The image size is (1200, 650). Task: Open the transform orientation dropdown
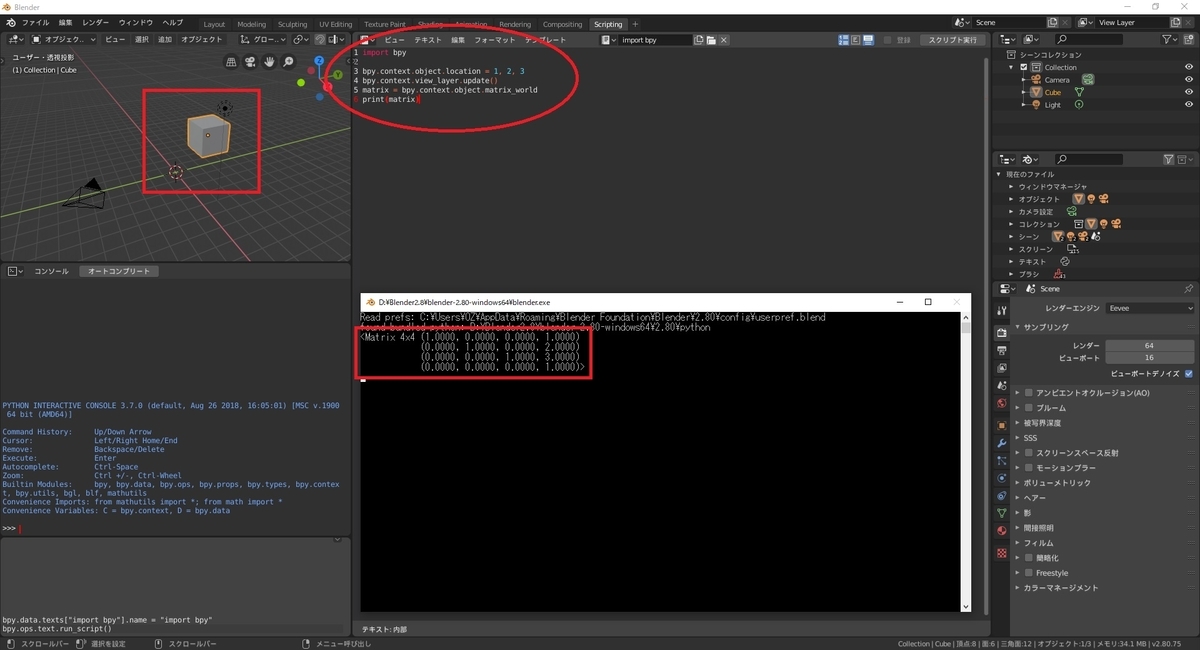(263, 39)
